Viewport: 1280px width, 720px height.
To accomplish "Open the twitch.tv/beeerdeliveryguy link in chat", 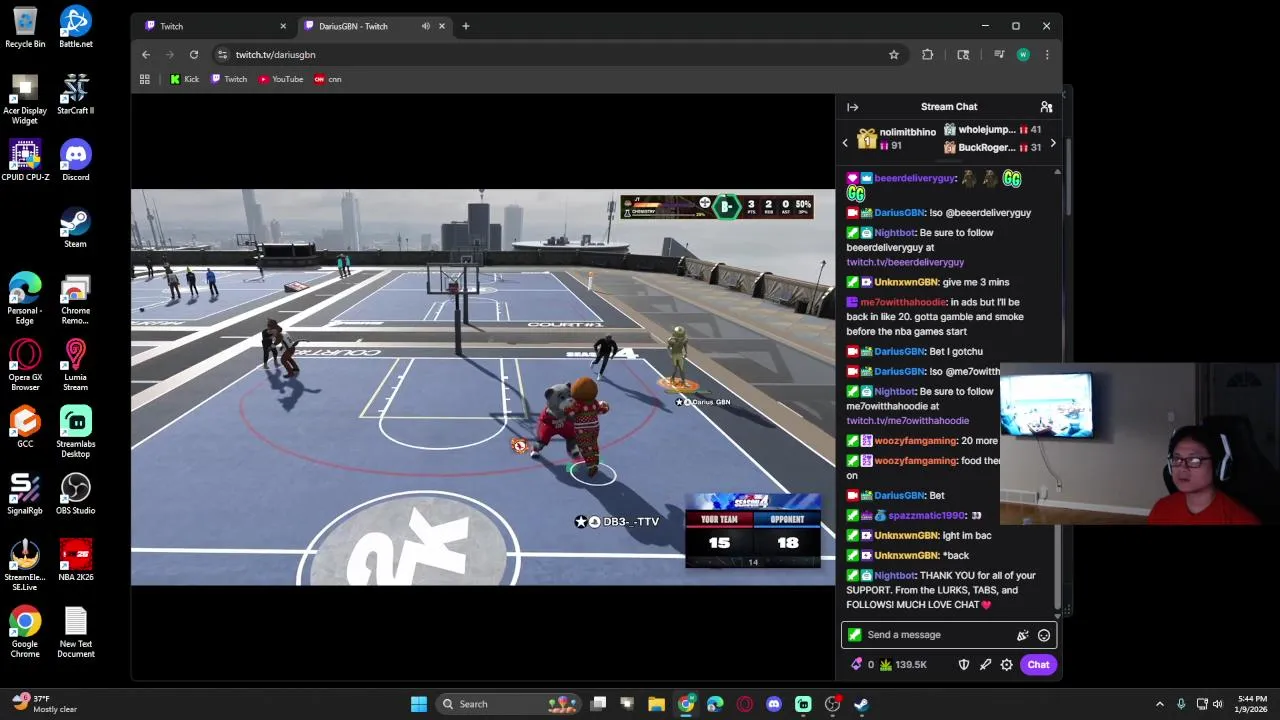I will (x=905, y=262).
